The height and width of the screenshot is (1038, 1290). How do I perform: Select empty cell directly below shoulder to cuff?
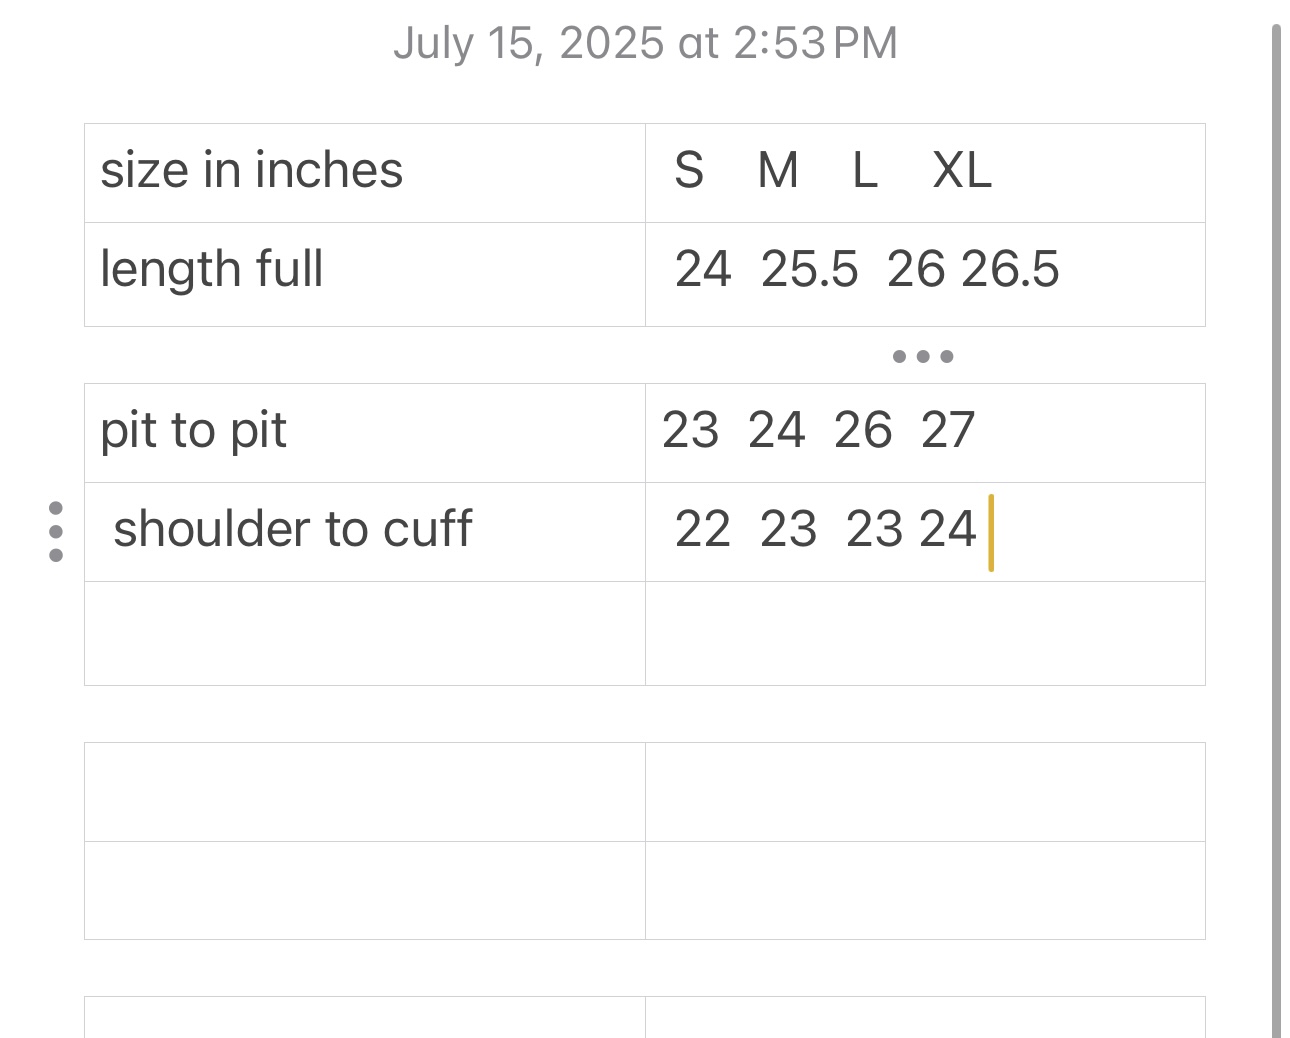[364, 633]
